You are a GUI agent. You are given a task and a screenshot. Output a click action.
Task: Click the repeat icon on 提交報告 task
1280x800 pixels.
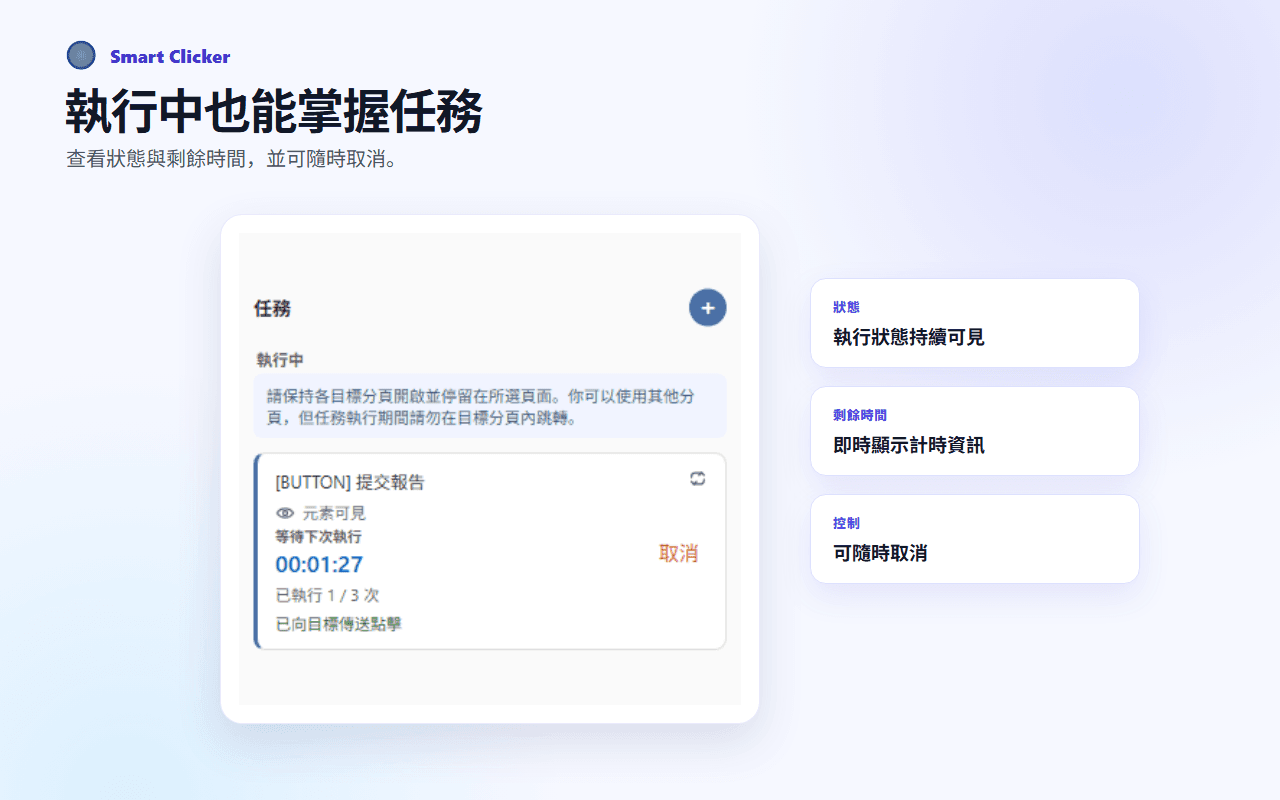pyautogui.click(x=698, y=479)
